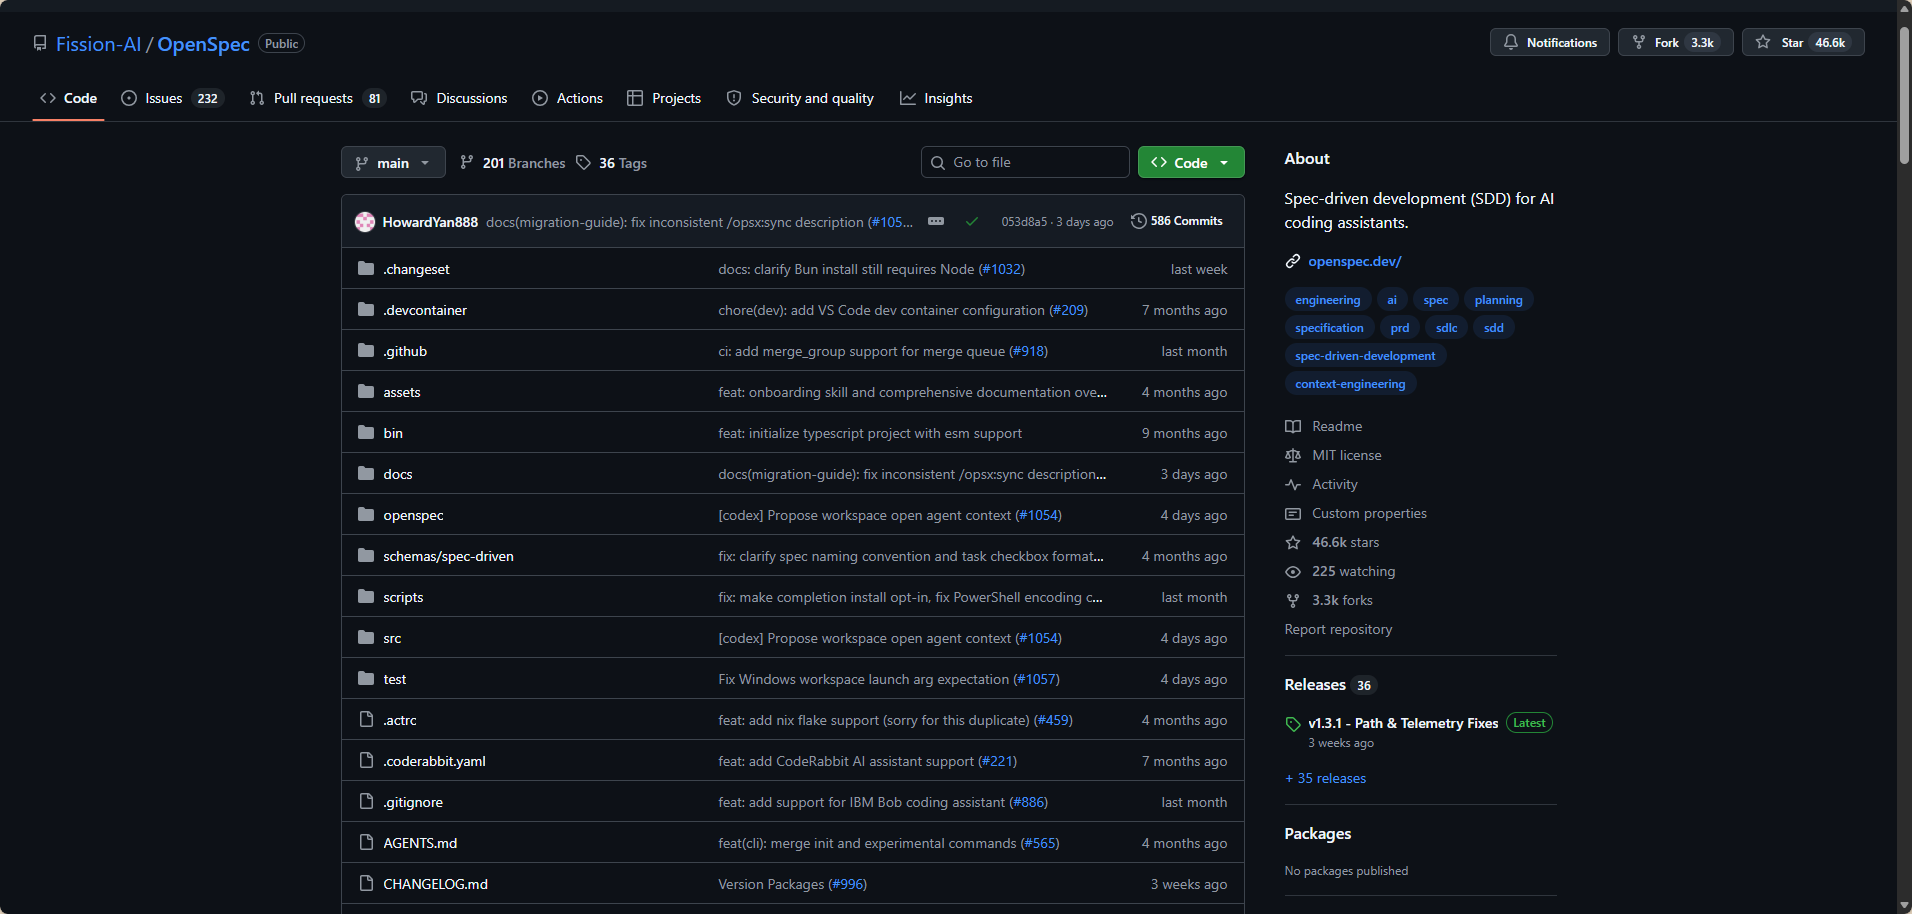Click the folder icon for docs
Viewport: 1912px width, 914px height.
pyautogui.click(x=366, y=474)
